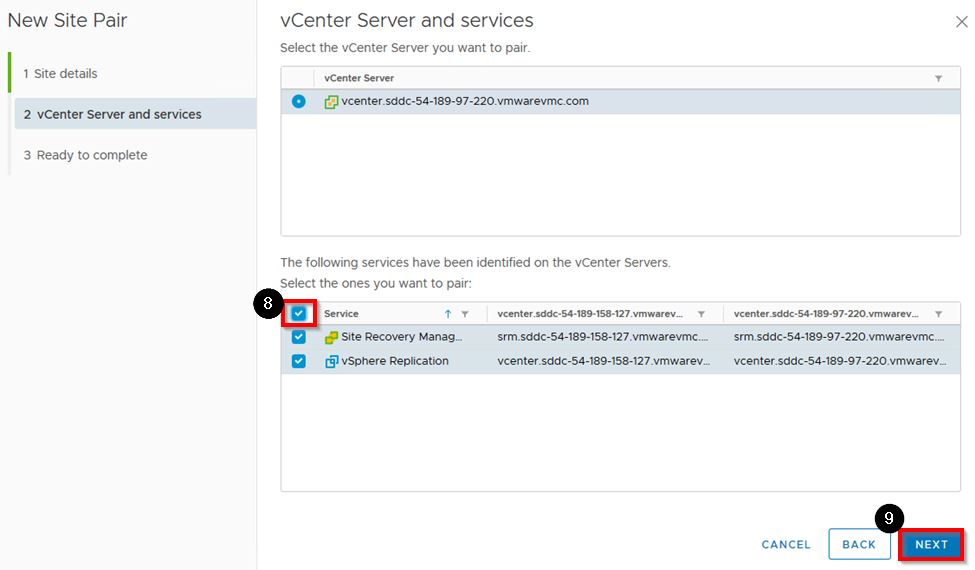Click the CANCEL link

(786, 545)
